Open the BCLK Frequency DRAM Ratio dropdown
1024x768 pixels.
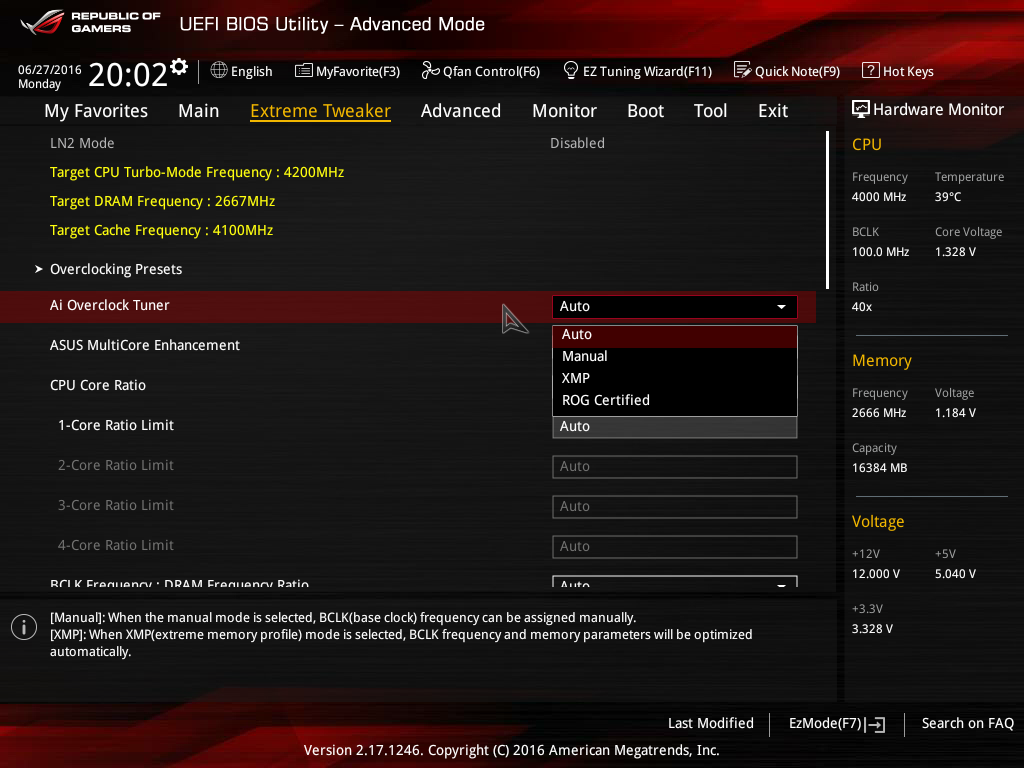(675, 581)
